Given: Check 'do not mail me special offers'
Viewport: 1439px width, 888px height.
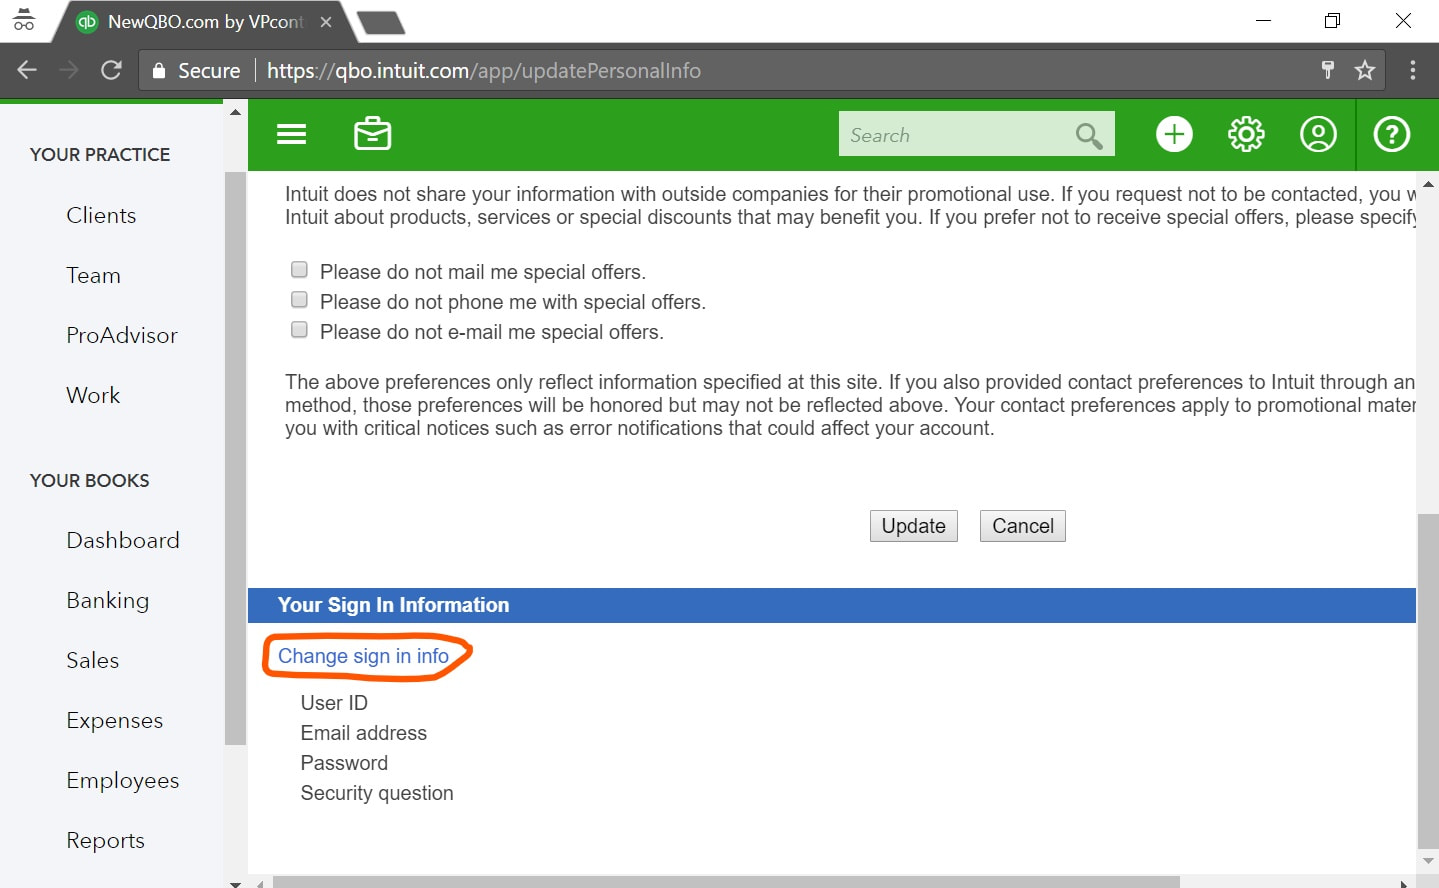Looking at the screenshot, I should point(299,270).
